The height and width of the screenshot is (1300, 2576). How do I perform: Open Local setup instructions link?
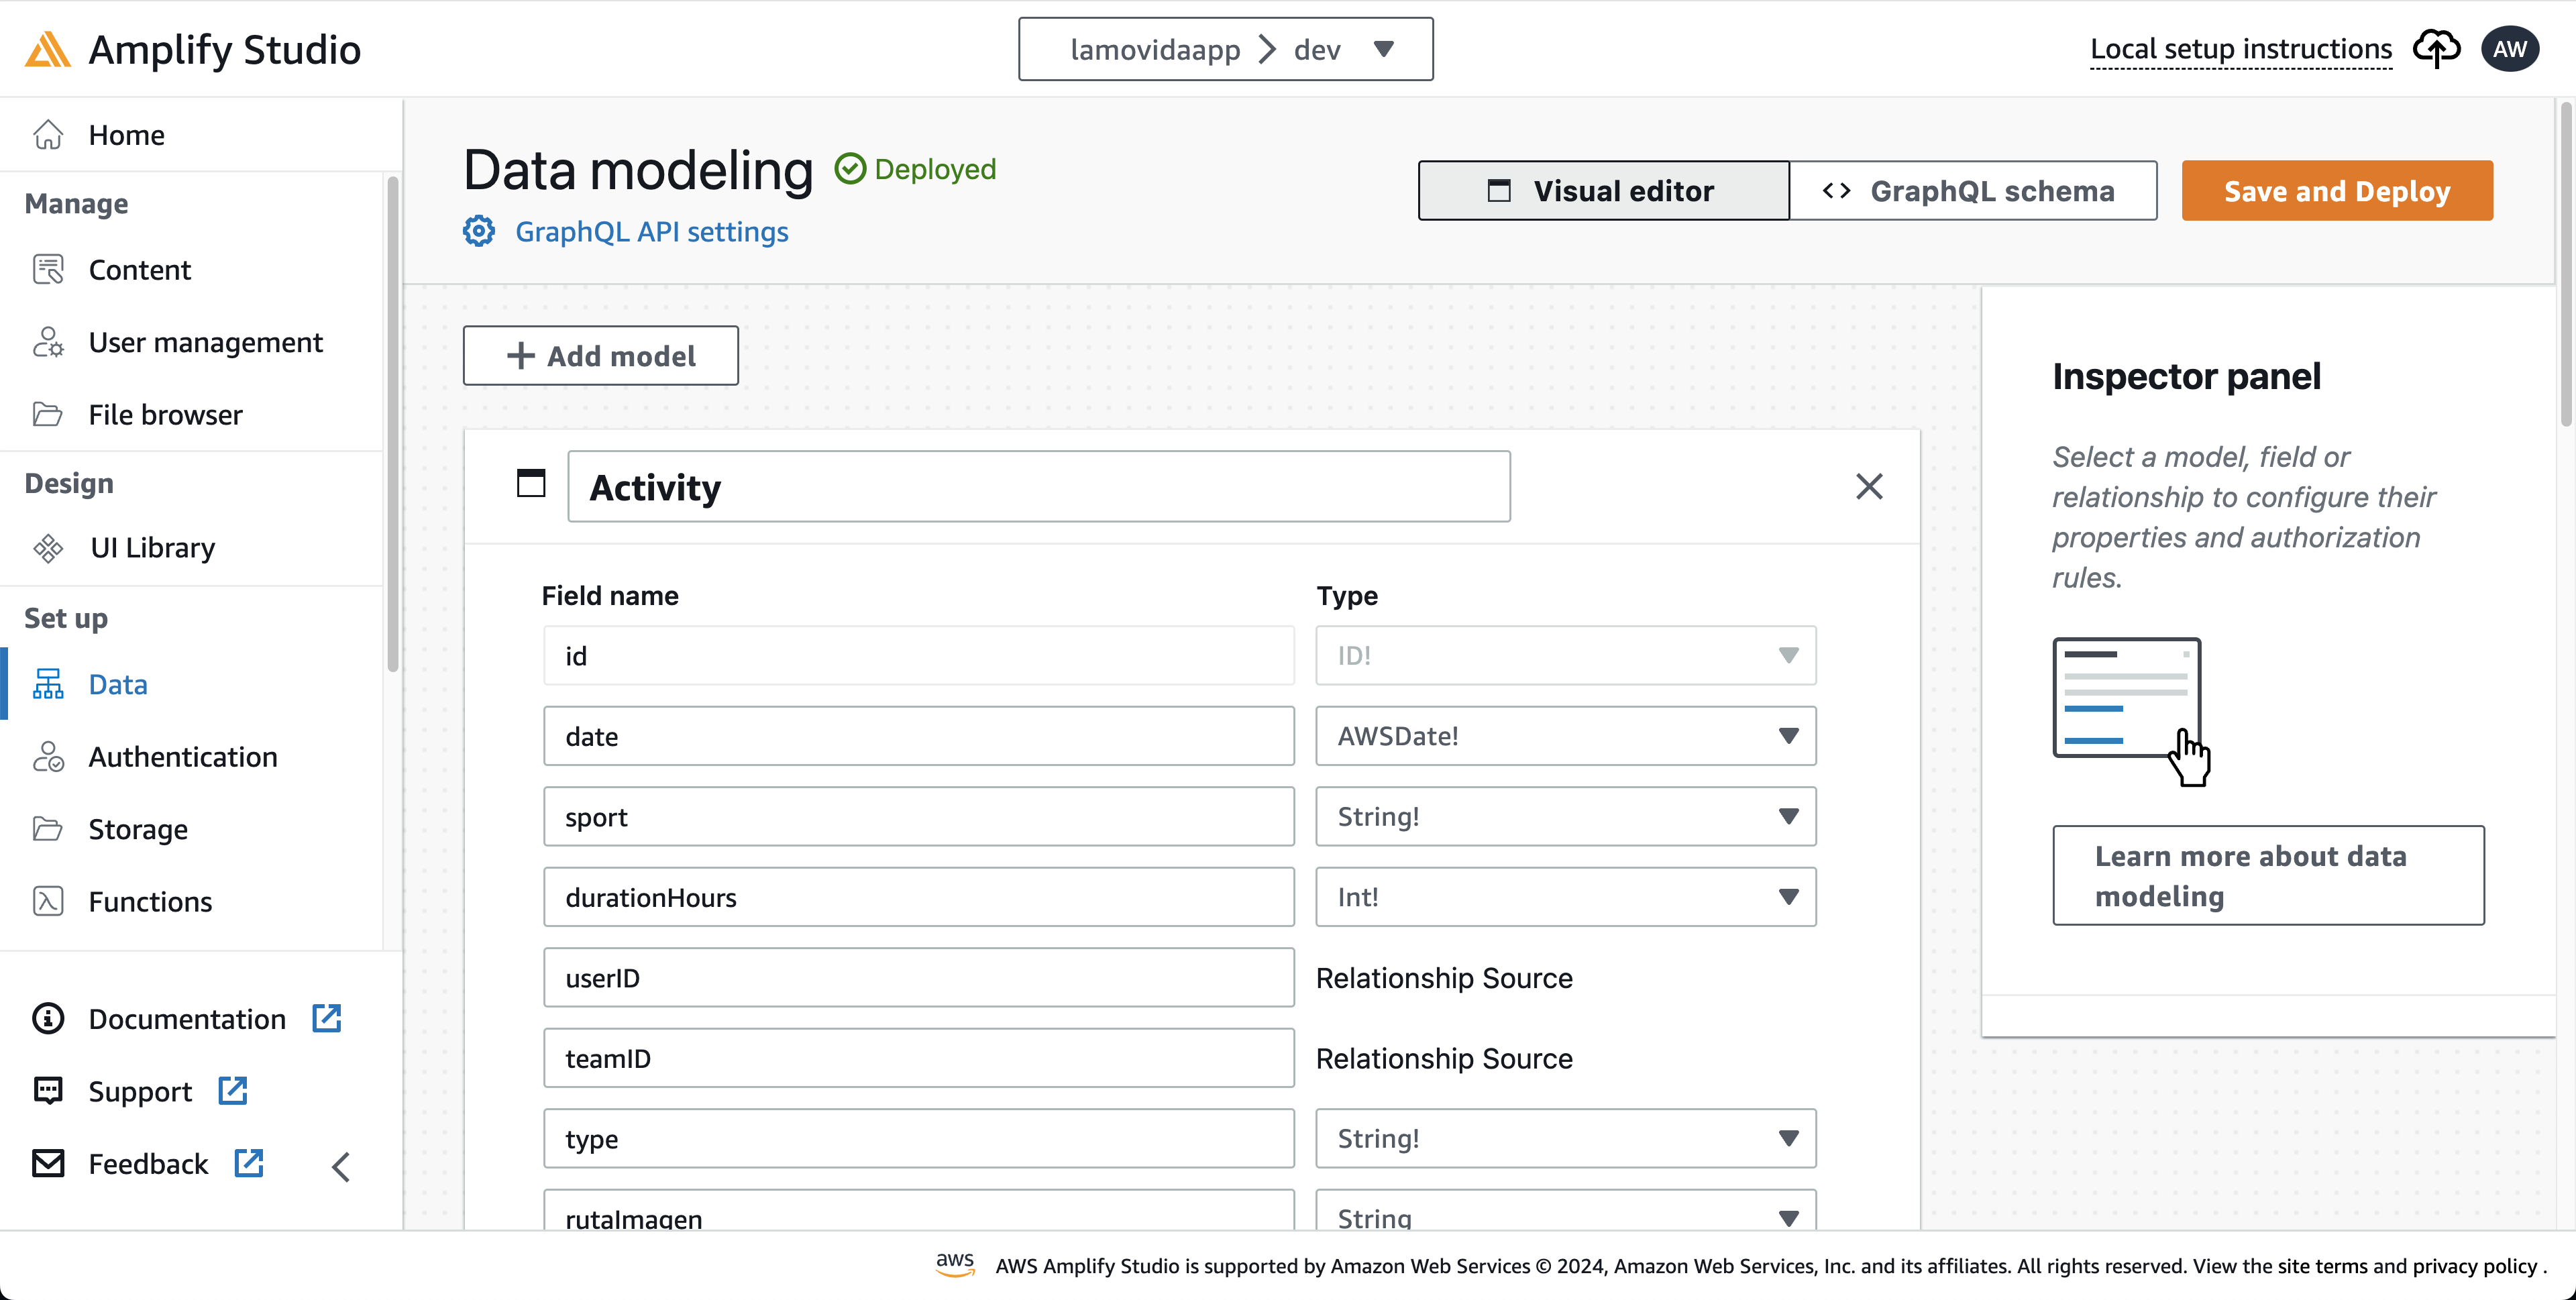pyautogui.click(x=2240, y=49)
